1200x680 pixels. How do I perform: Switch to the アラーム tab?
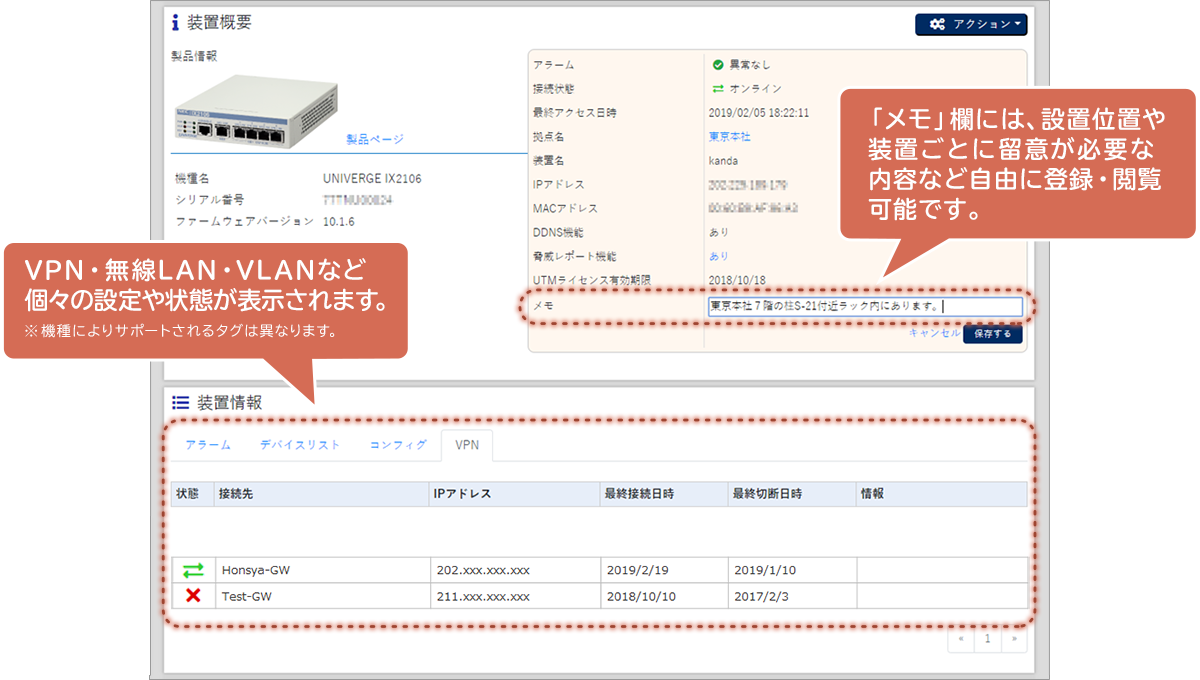coord(208,445)
